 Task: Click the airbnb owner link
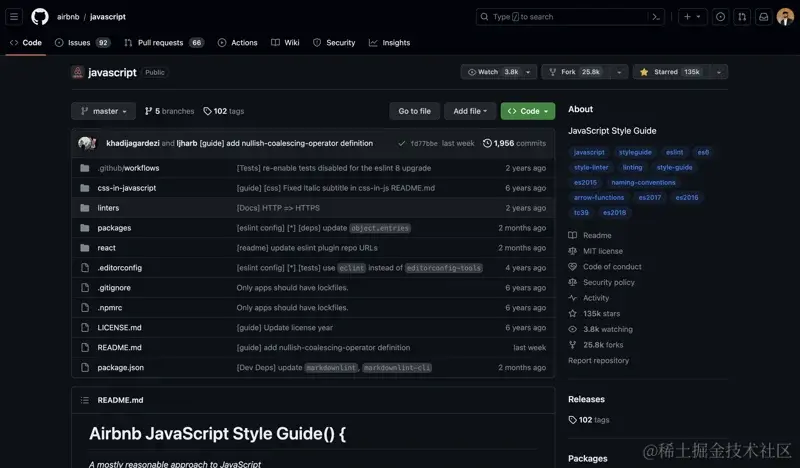(68, 17)
